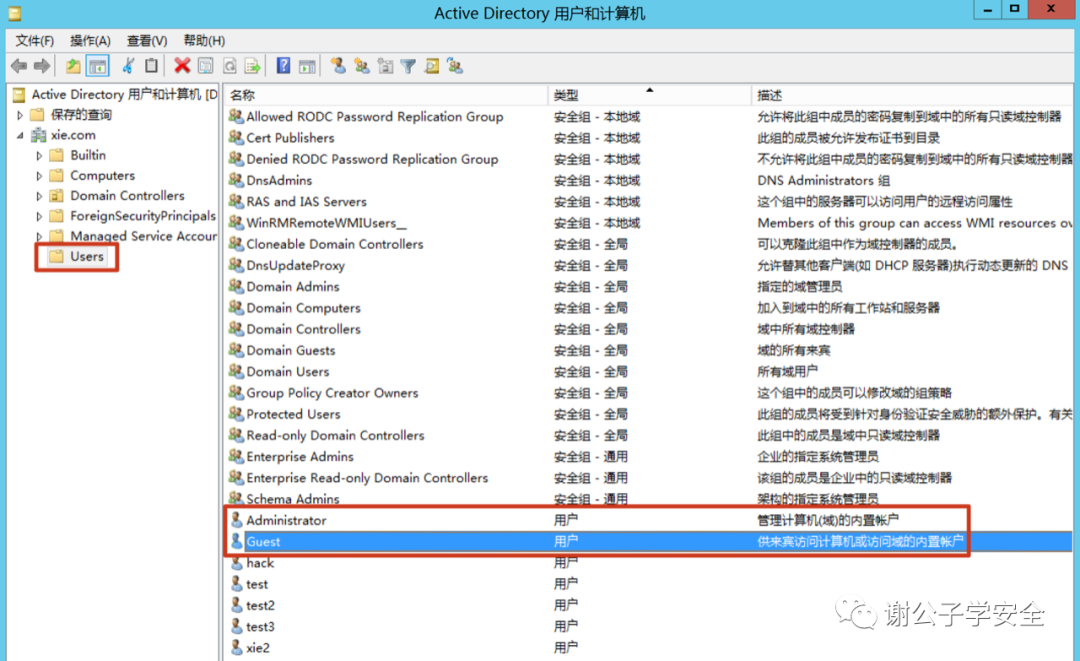The image size is (1080, 661).
Task: Expand the Builtin container arrow
Action: tap(39, 156)
